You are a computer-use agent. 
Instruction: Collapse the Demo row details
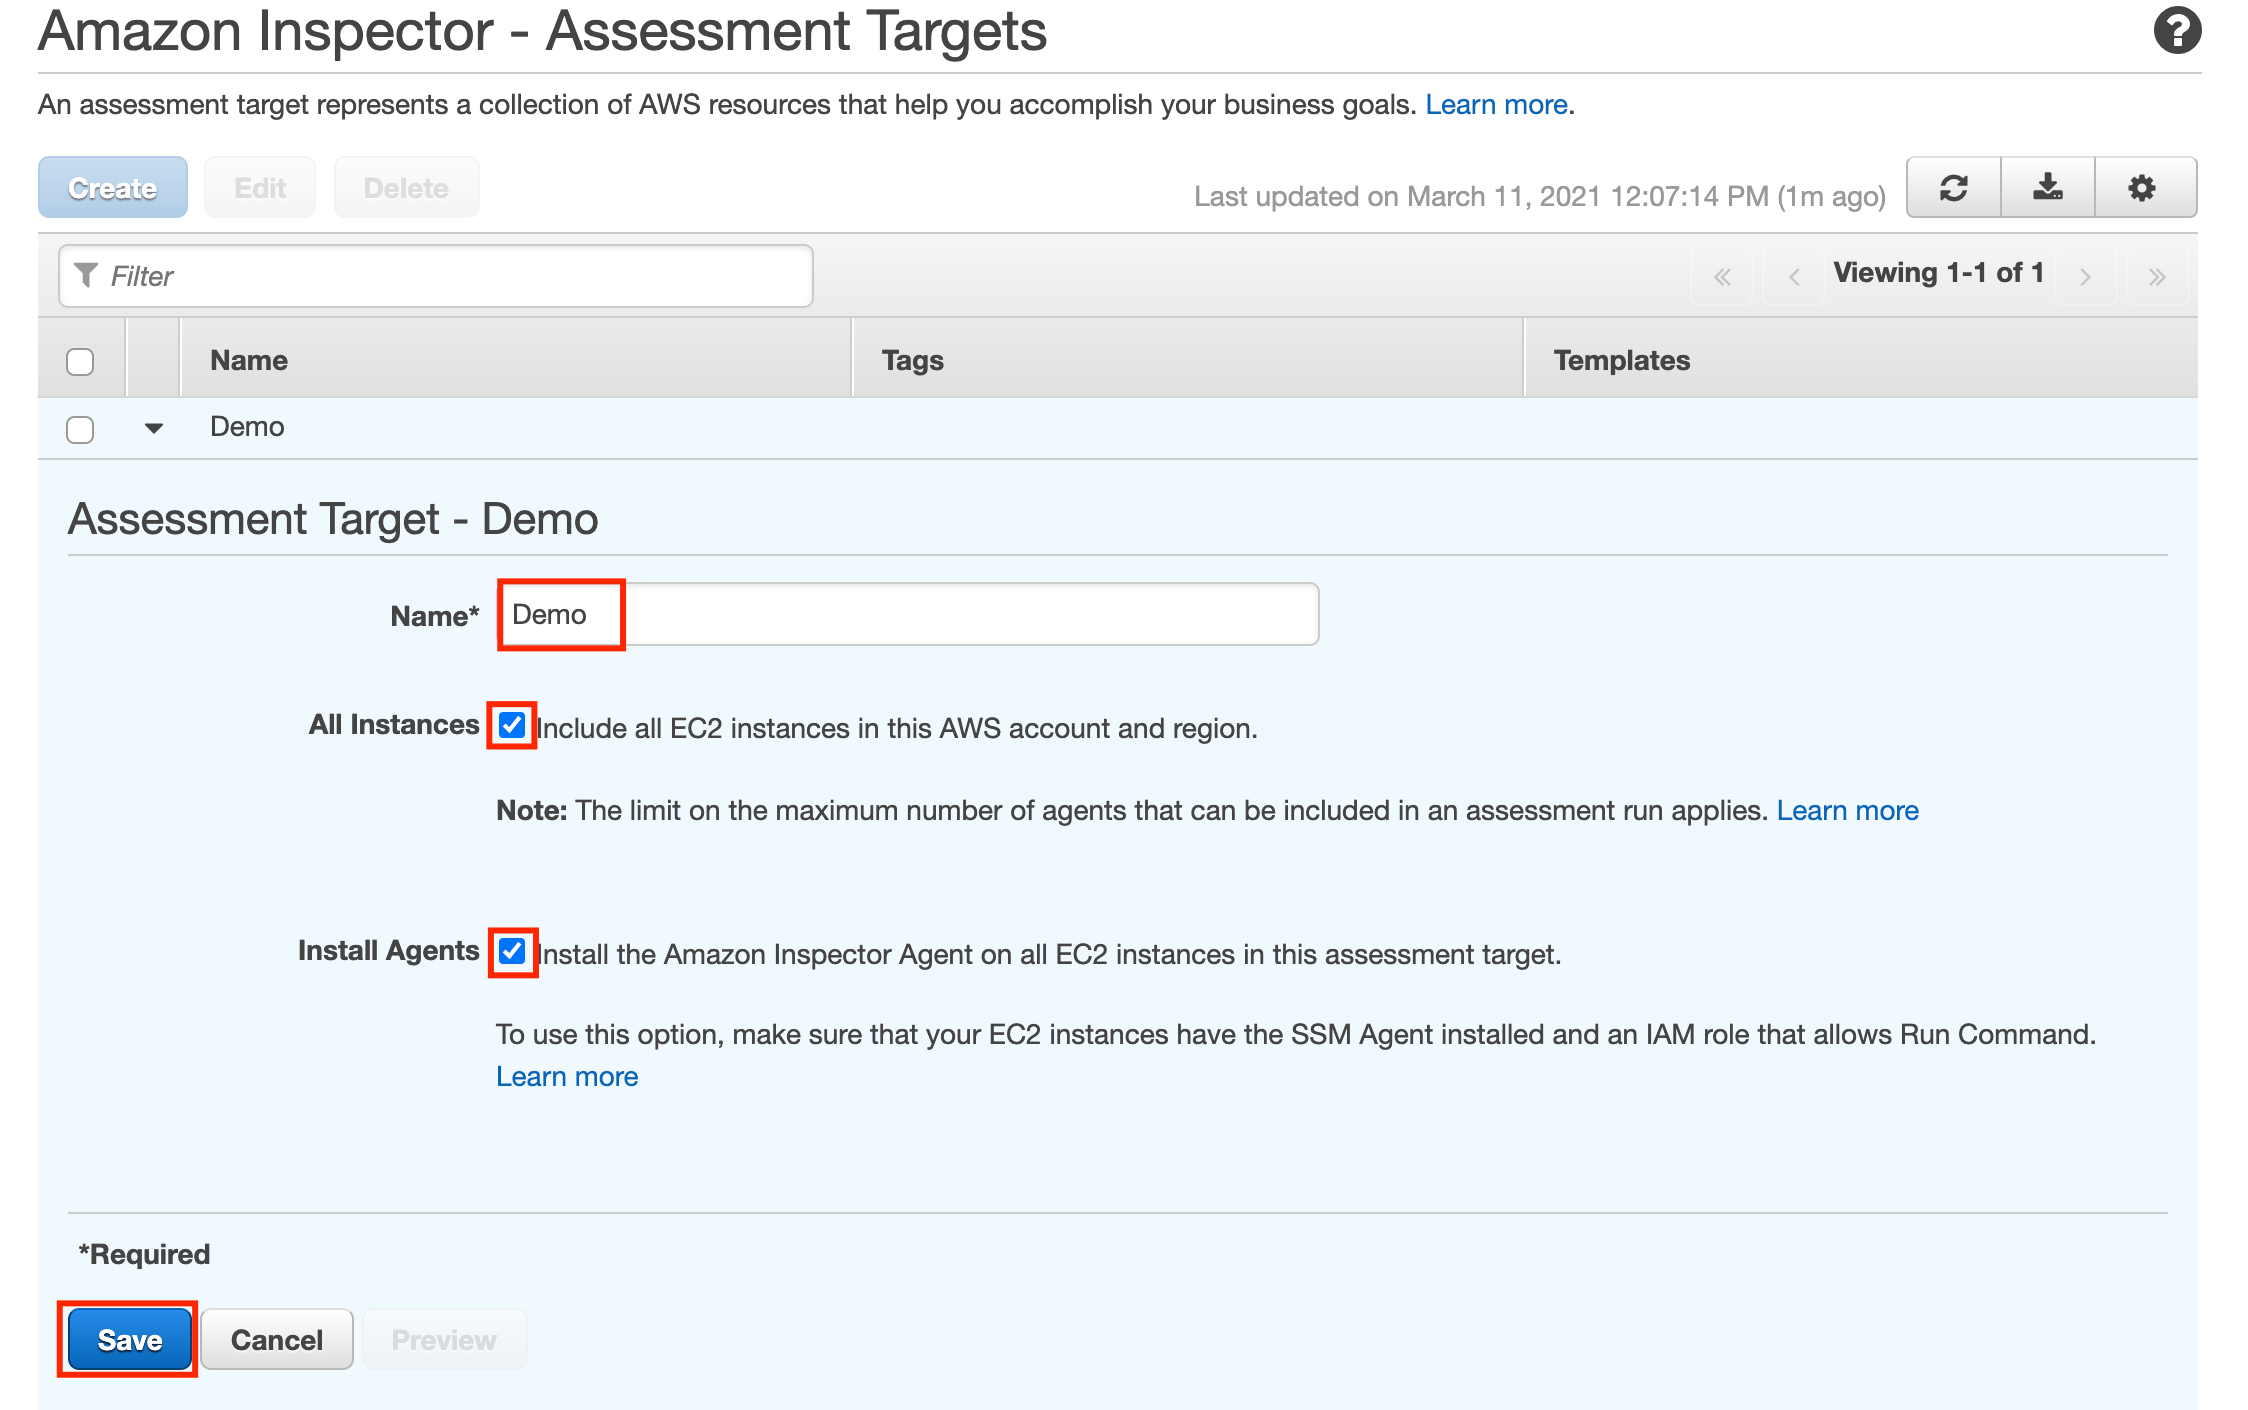[153, 428]
